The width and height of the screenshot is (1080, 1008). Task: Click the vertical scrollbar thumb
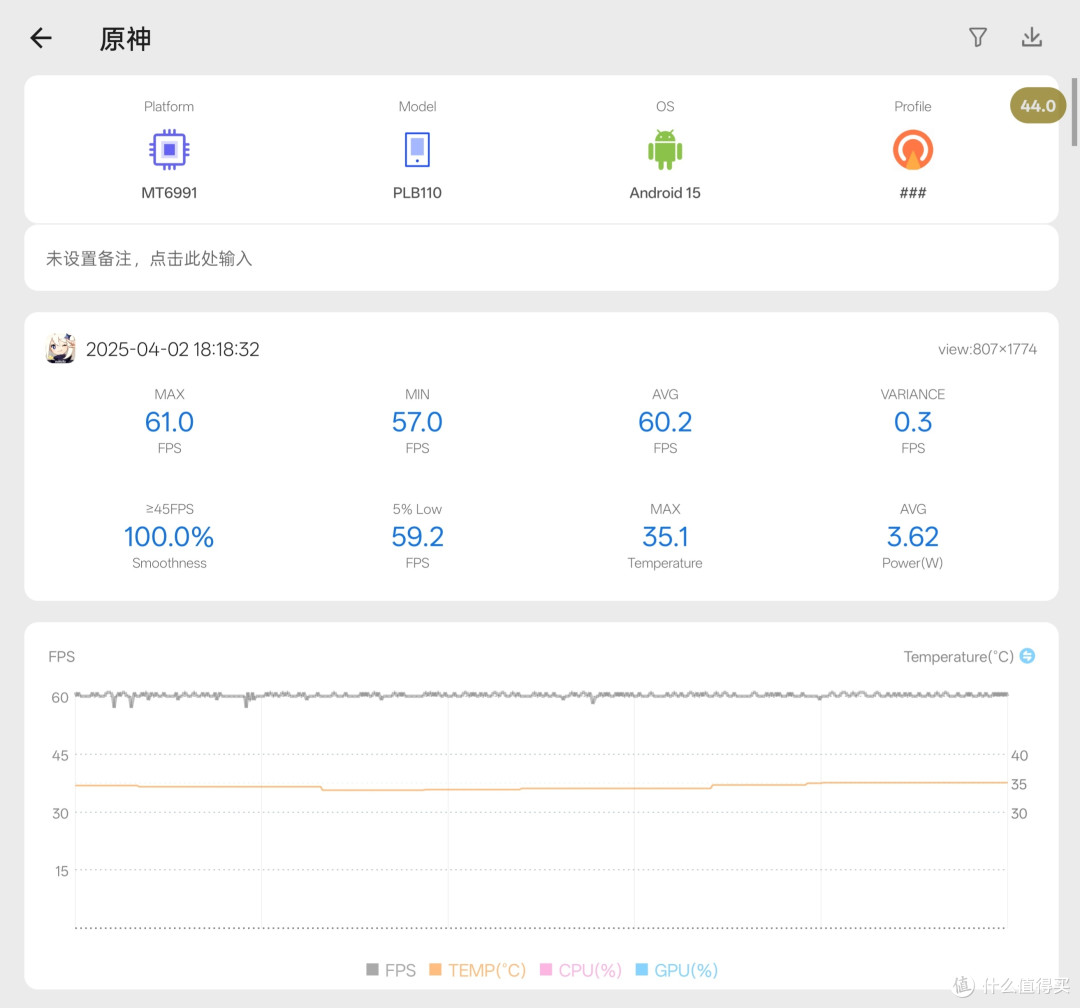[1074, 112]
